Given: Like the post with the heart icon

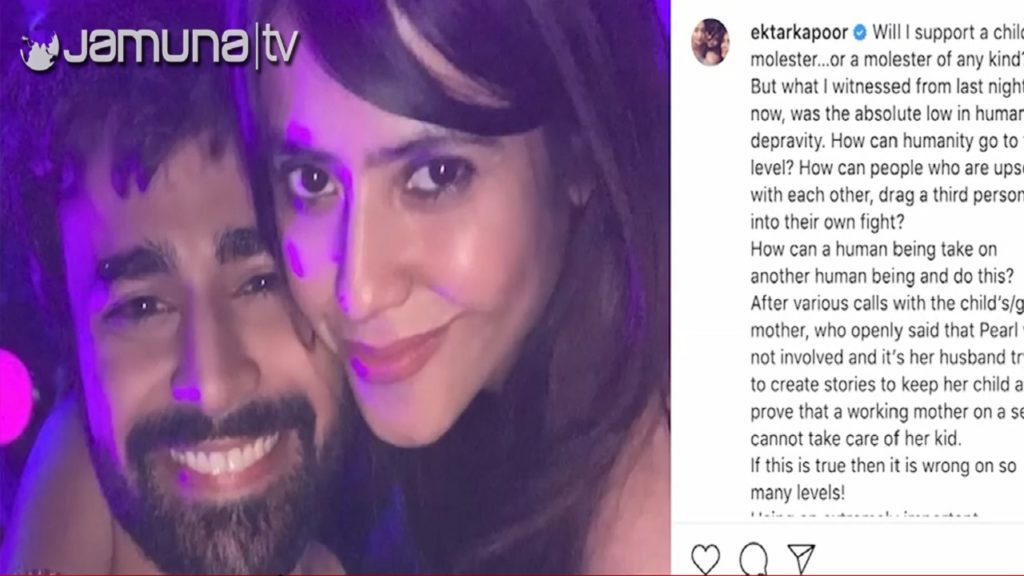Looking at the screenshot, I should (x=706, y=559).
